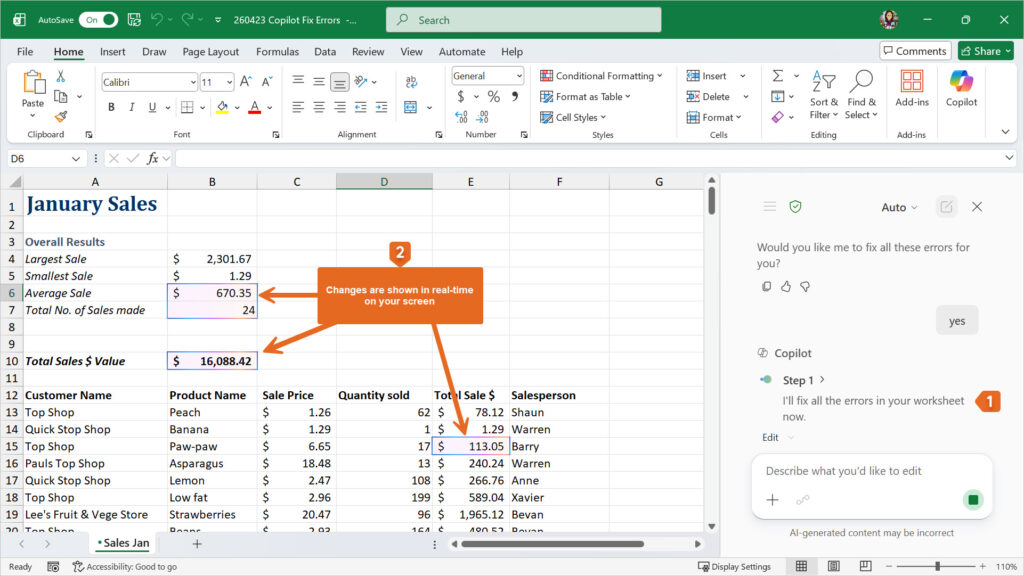Open the Auto mode dropdown in Copilot pane
The image size is (1024, 576).
tap(899, 206)
